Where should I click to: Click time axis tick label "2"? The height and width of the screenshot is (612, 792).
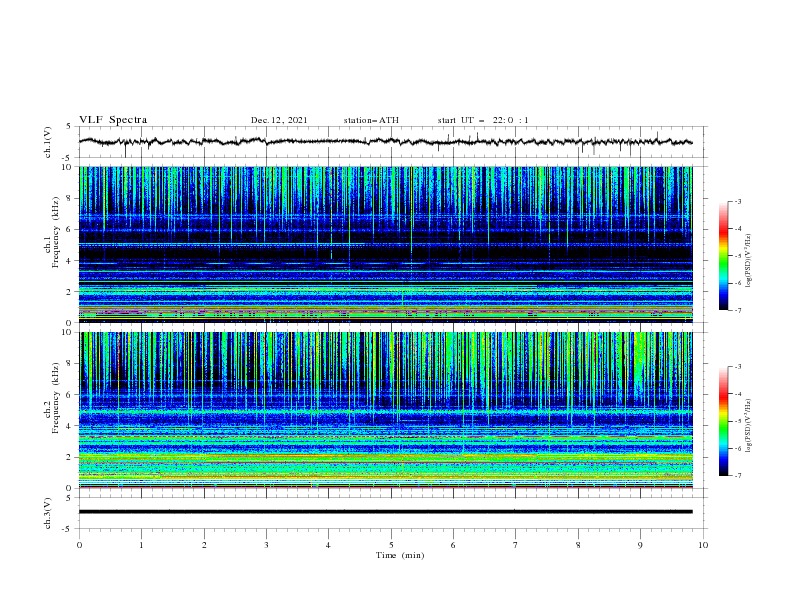coord(204,545)
